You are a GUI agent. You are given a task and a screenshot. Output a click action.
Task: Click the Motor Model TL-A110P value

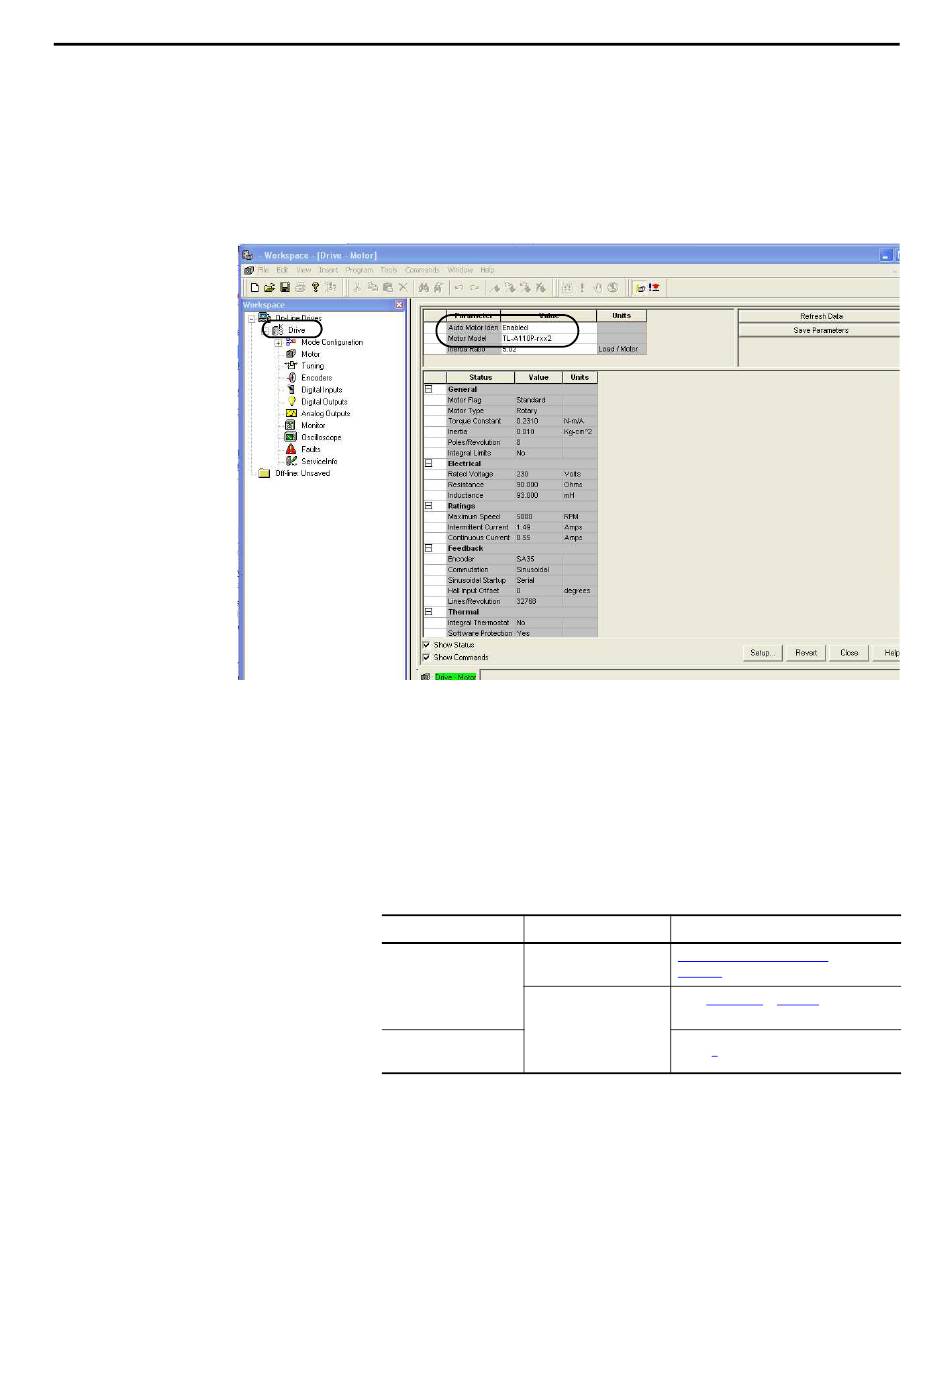pyautogui.click(x=548, y=338)
